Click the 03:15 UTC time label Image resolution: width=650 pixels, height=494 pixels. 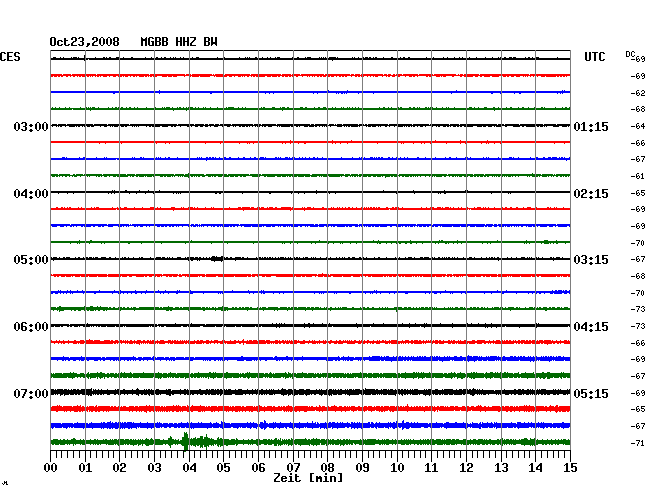(x=591, y=260)
